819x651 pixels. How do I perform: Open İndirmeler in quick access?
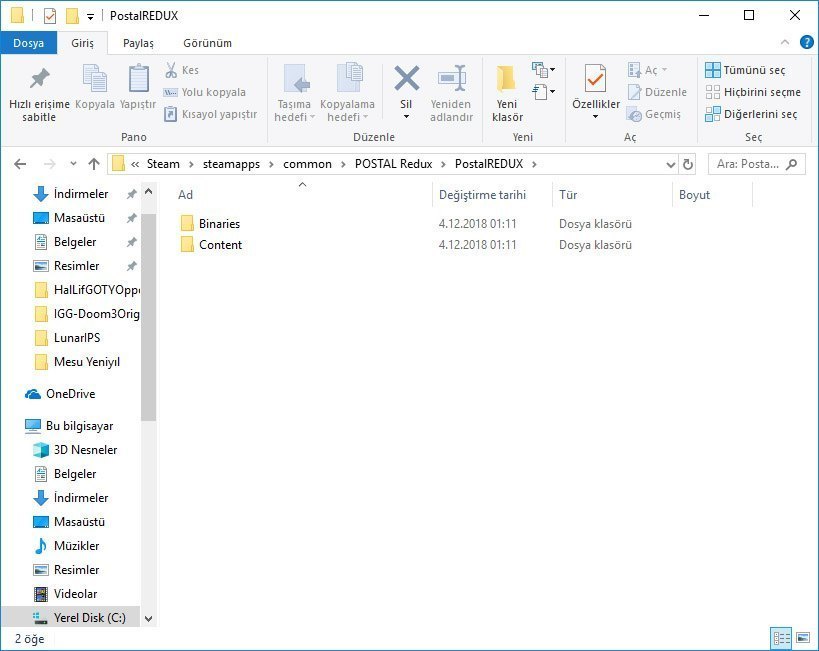80,194
